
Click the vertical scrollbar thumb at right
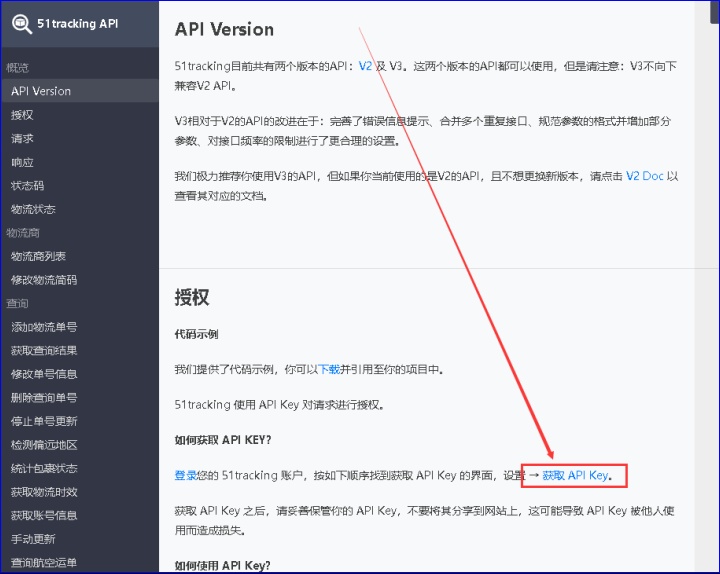(x=714, y=11)
